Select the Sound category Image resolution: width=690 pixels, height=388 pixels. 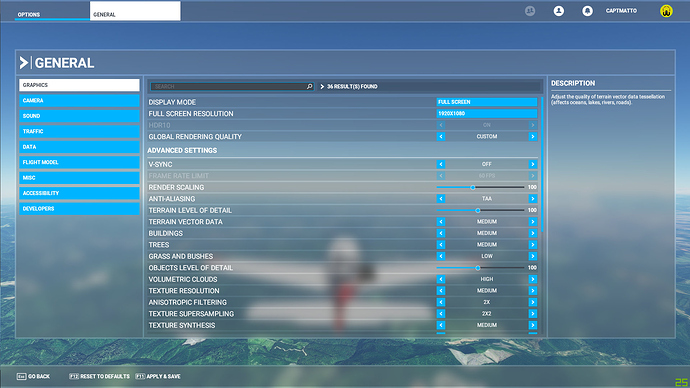[x=79, y=116]
